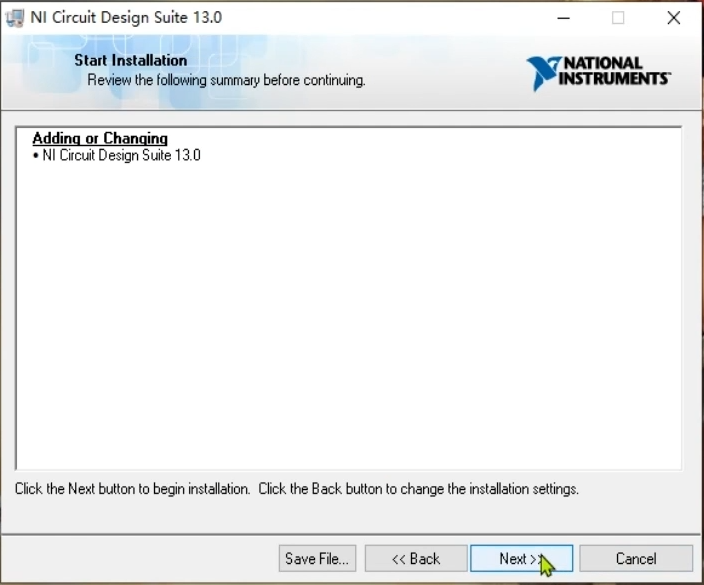Click 'Review the following summary before continuing.' text

226,80
